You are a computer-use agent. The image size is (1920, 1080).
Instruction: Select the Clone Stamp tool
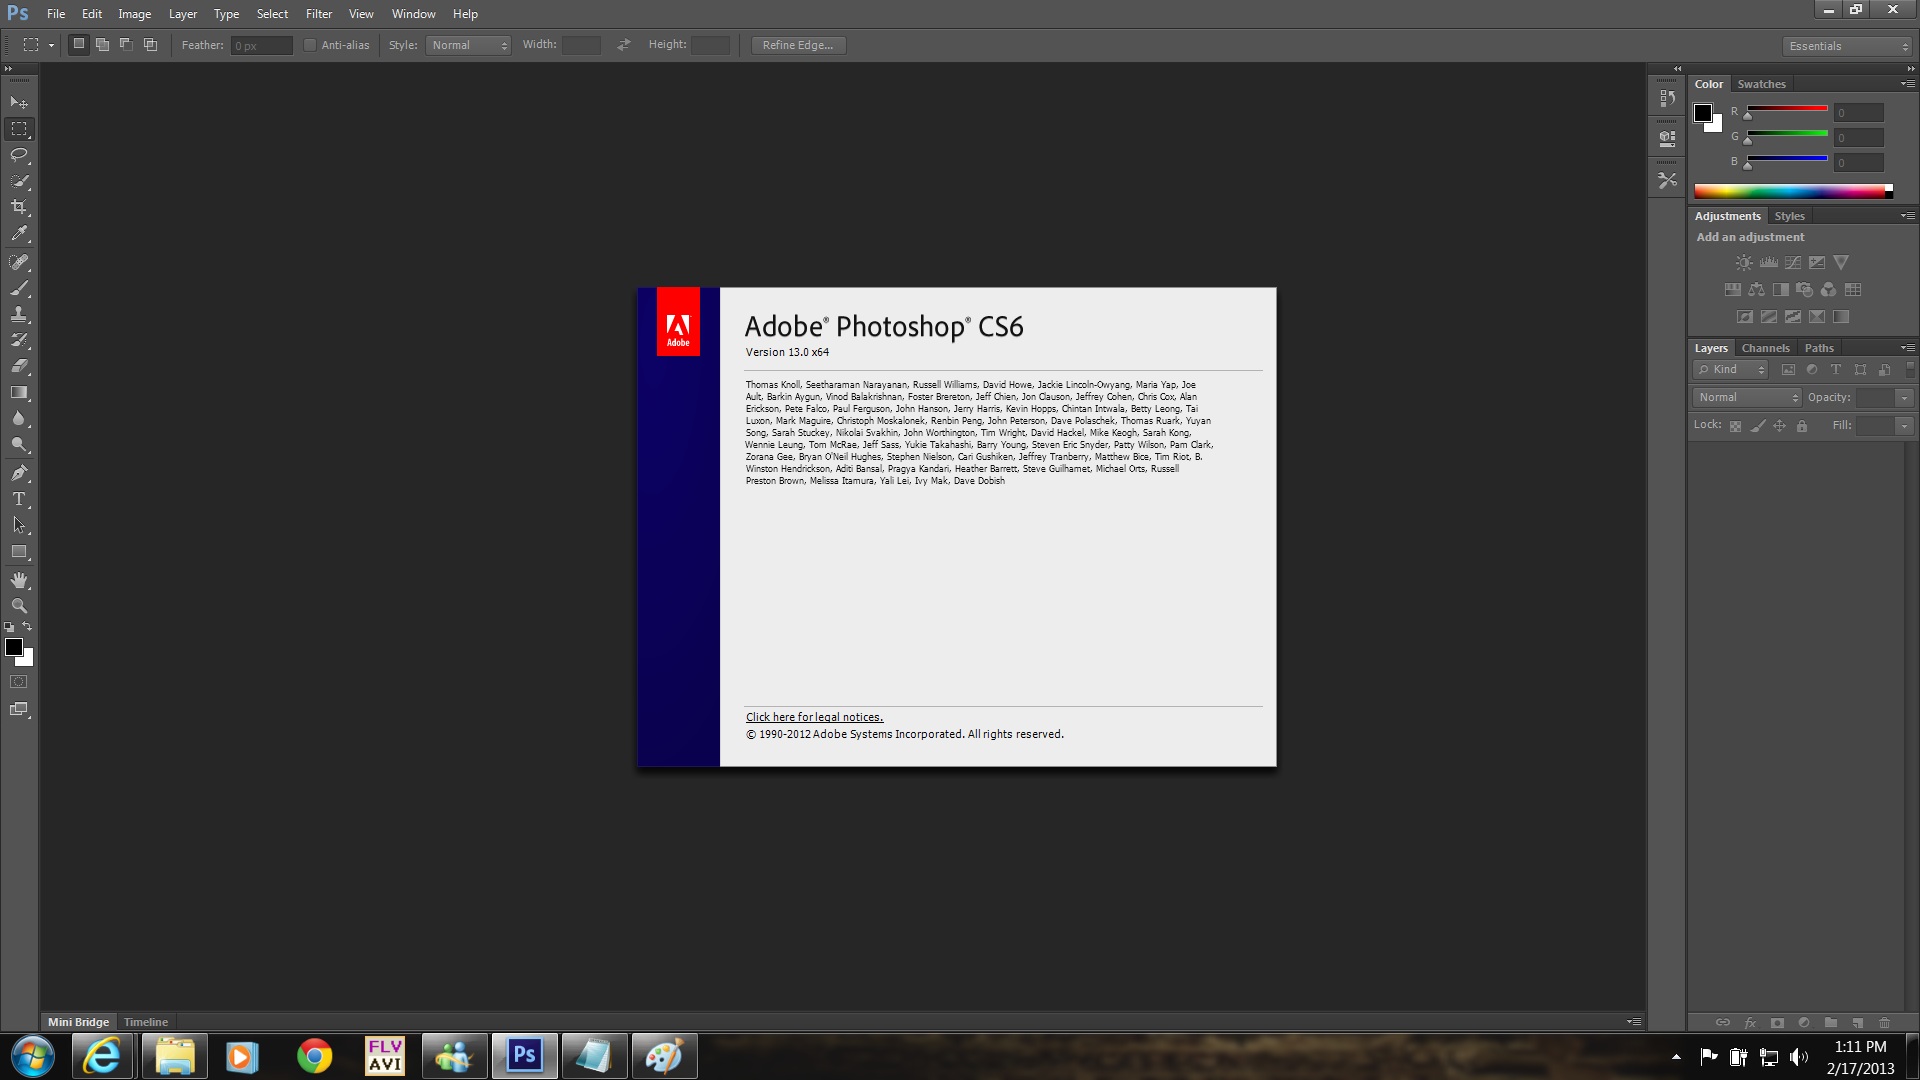pos(20,314)
